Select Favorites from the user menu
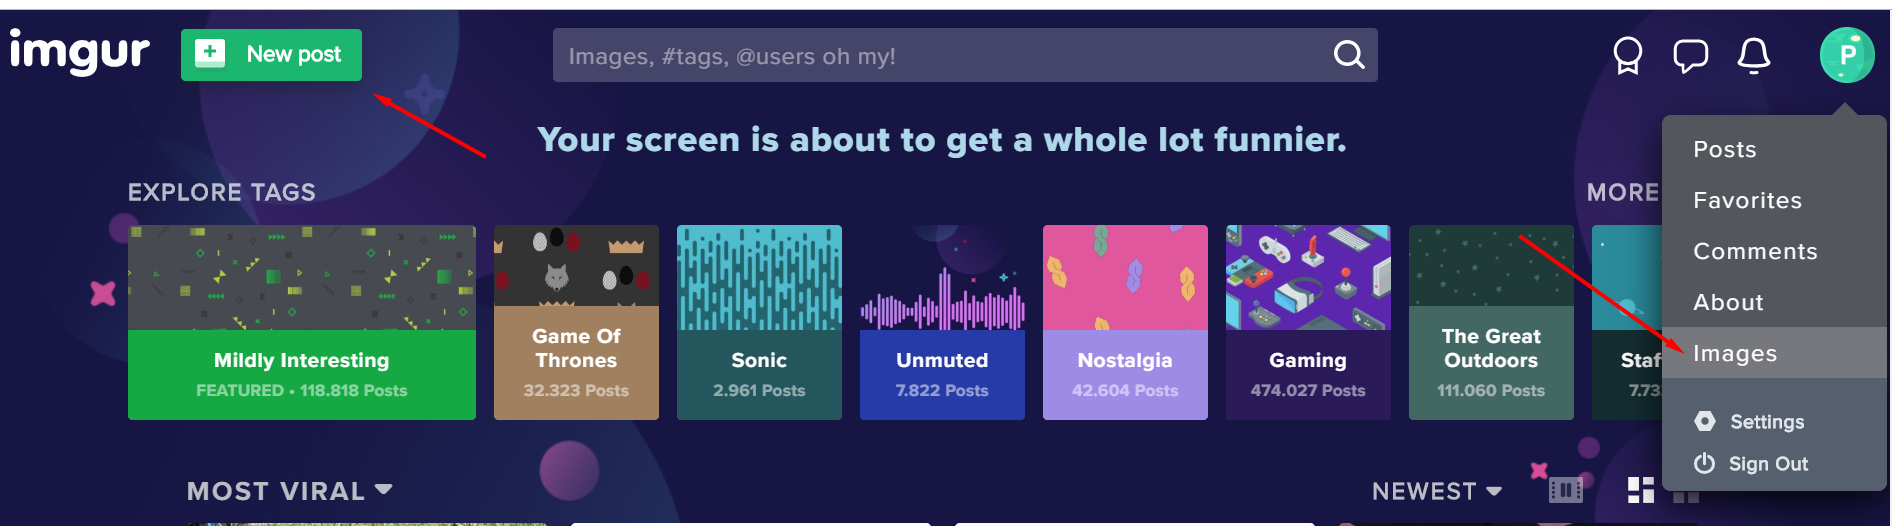 (x=1747, y=201)
